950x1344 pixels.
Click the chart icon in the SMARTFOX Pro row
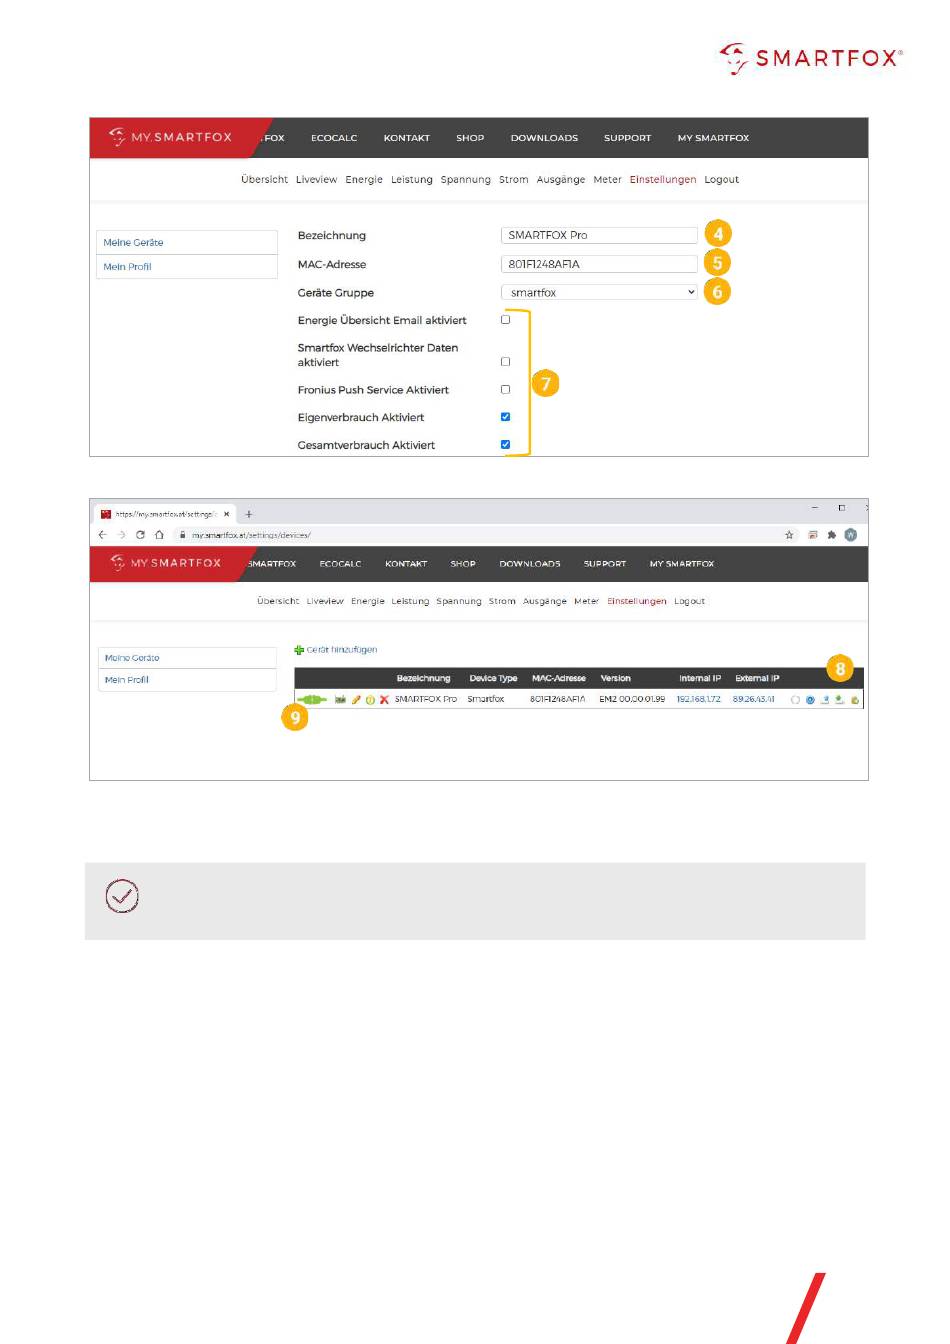coord(340,700)
